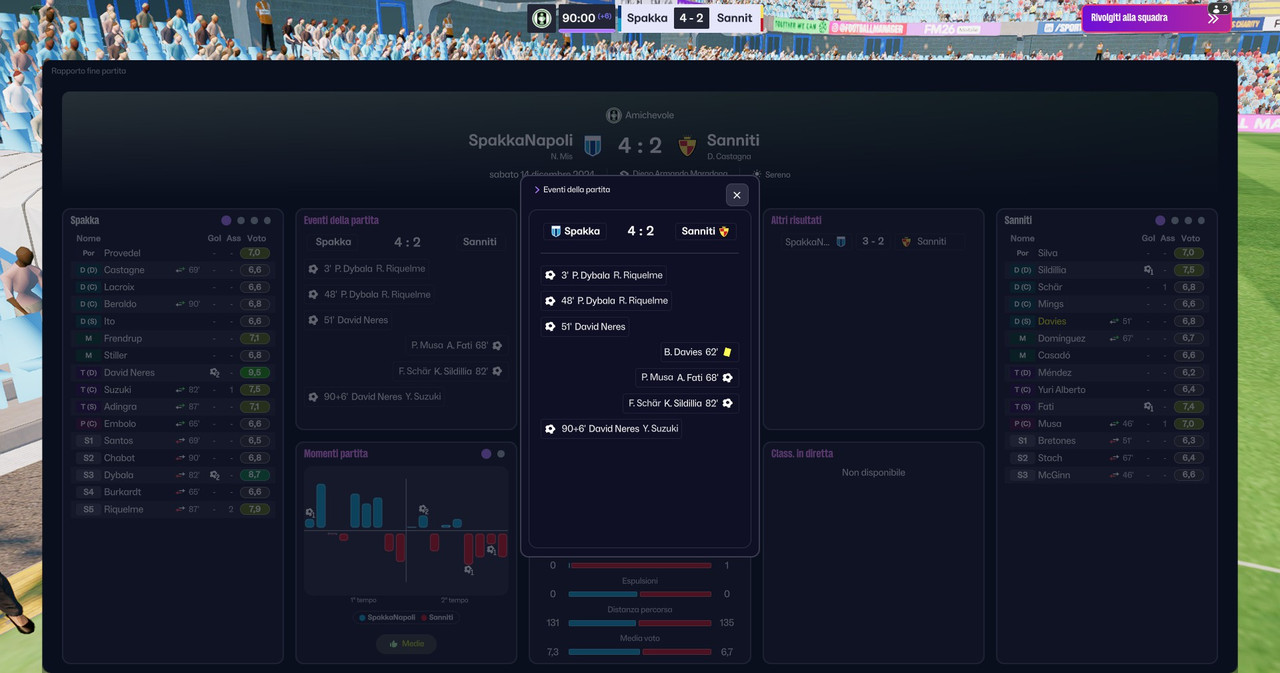
Task: Select second page dot in Momenti partita
Action: pyautogui.click(x=501, y=454)
